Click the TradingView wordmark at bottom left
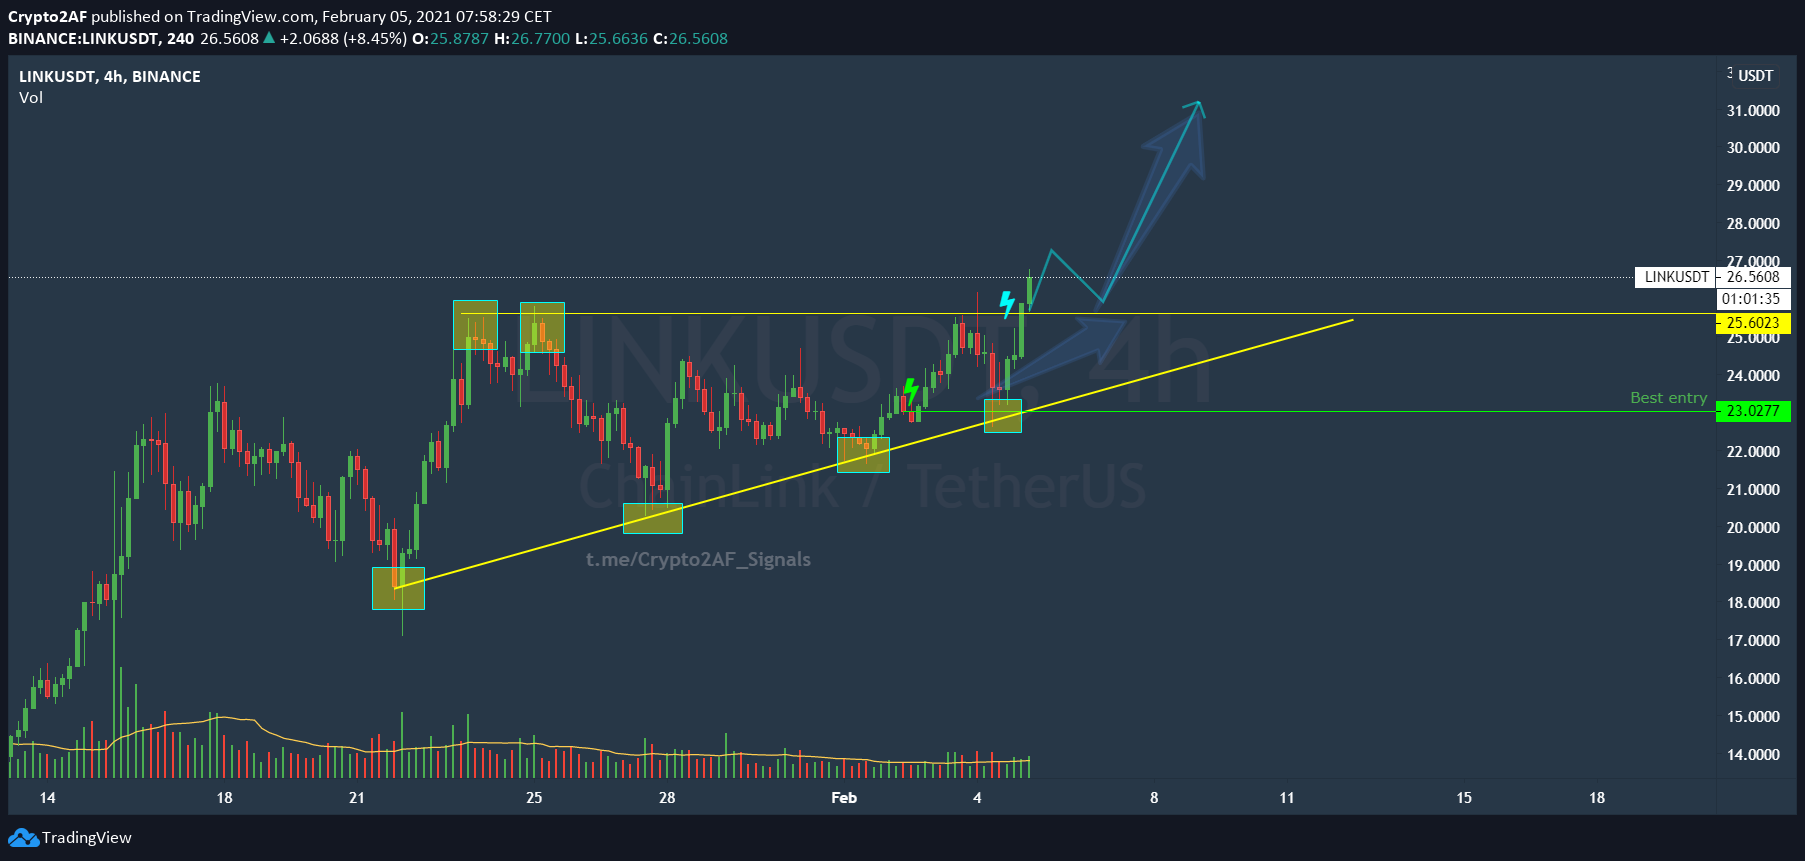 pyautogui.click(x=86, y=838)
